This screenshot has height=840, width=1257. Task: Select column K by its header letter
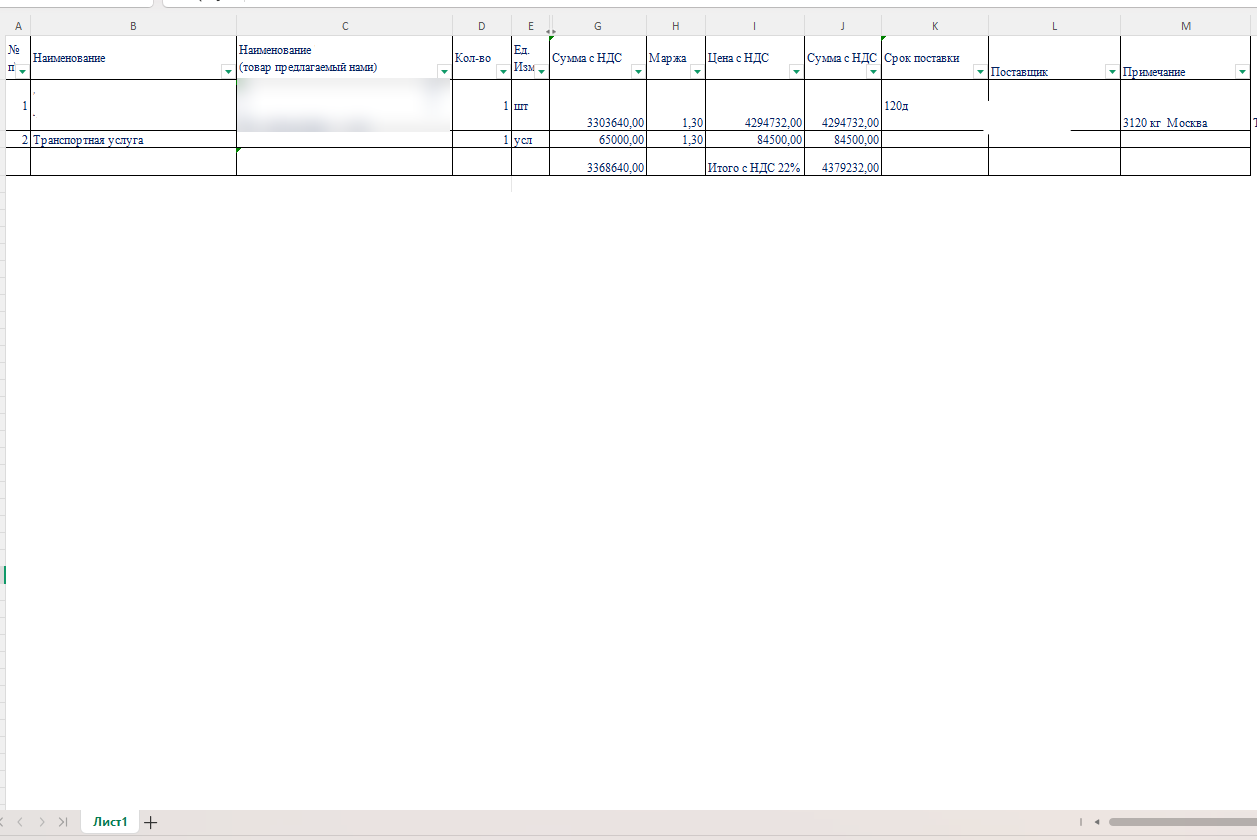pyautogui.click(x=935, y=26)
